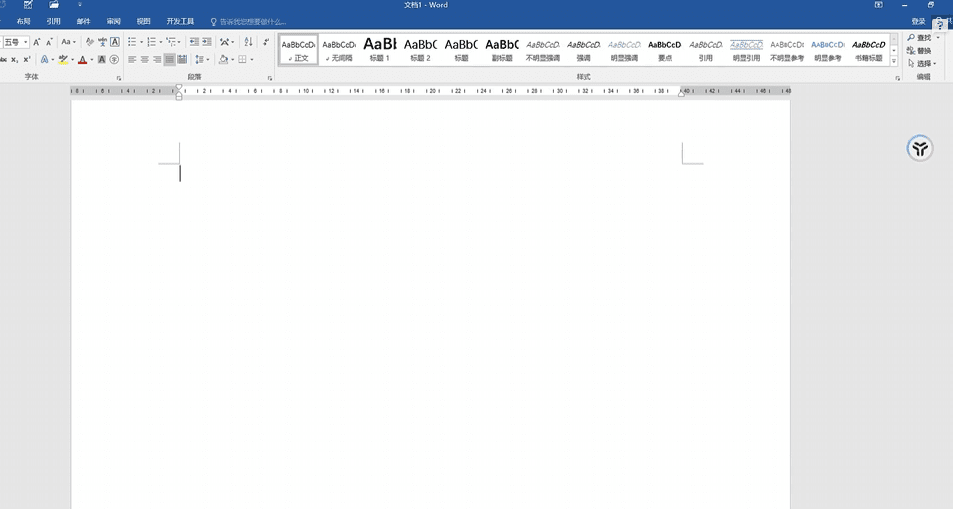Click the floating round assistant icon
This screenshot has width=953, height=509.
[x=919, y=149]
